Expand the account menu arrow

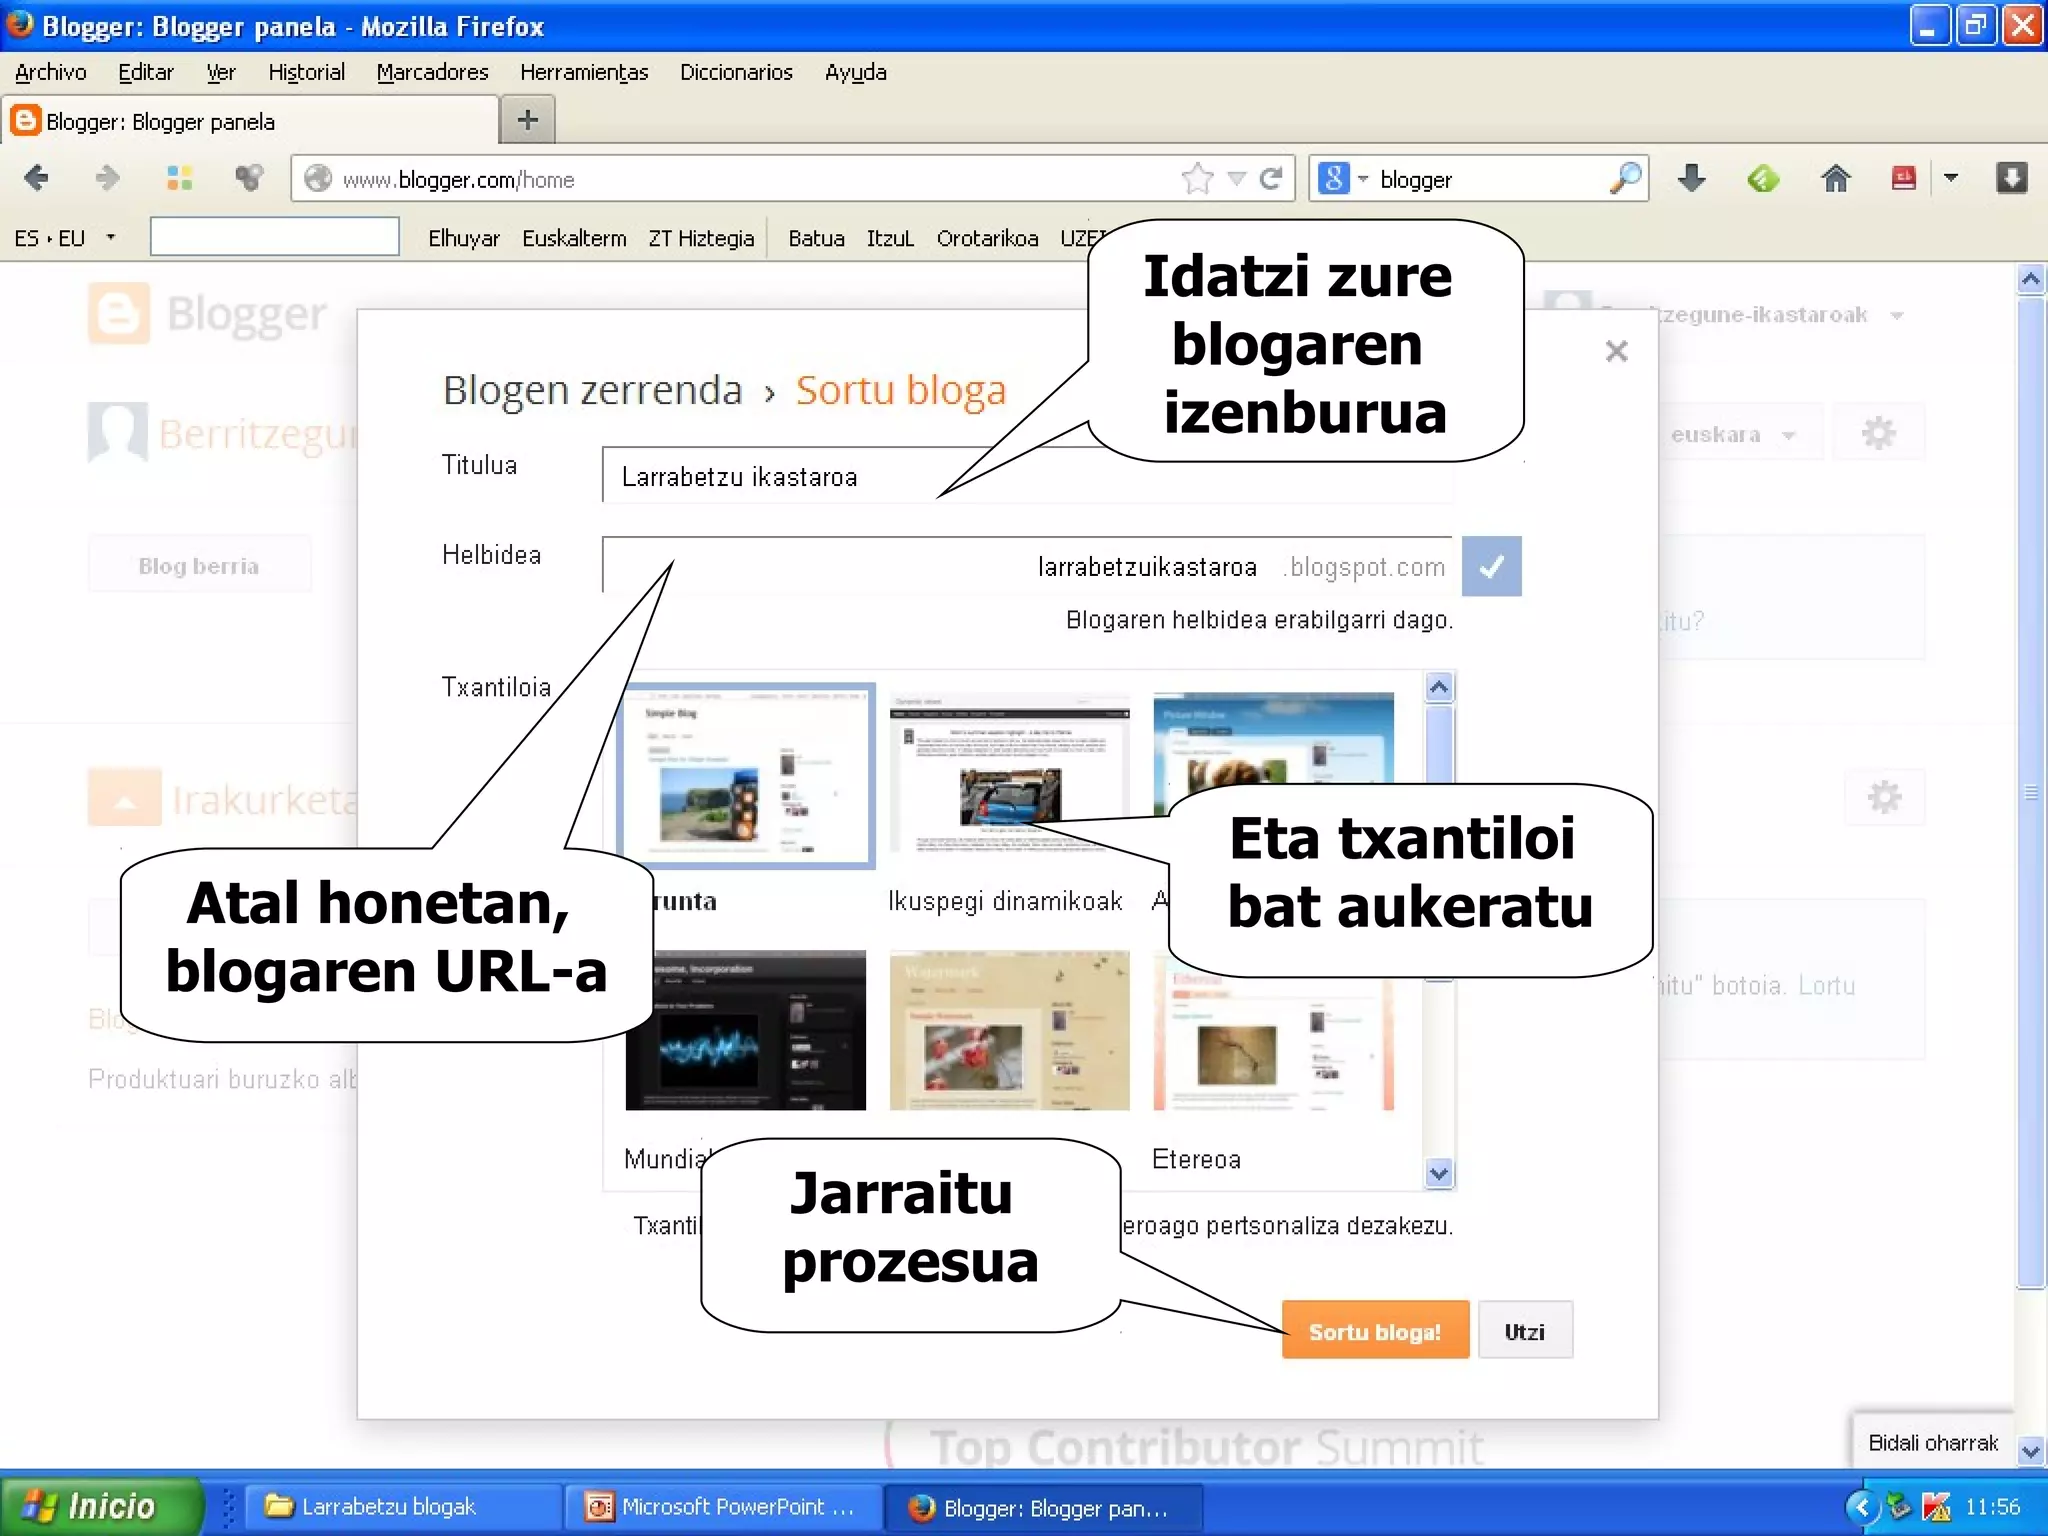coord(1896,315)
